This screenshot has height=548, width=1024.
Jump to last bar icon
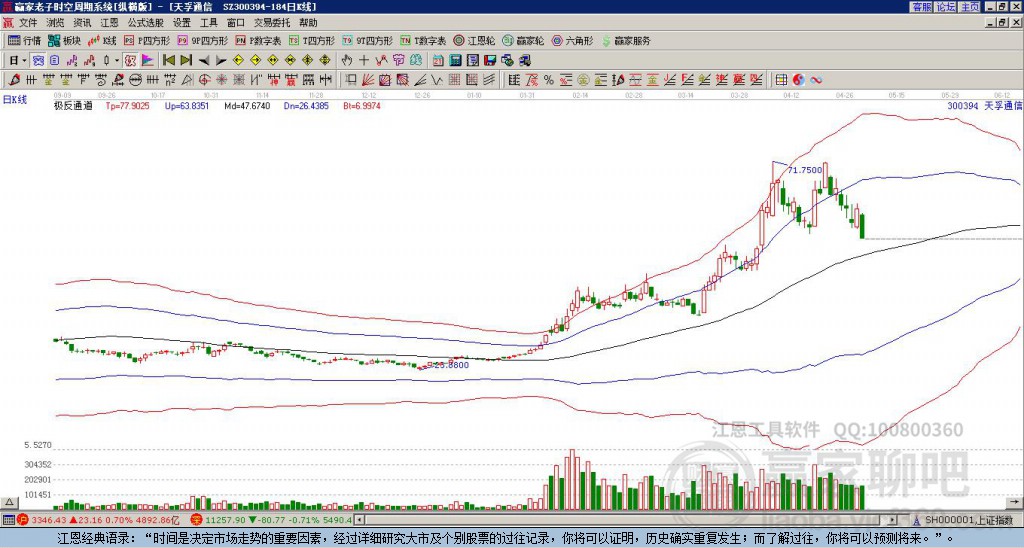pyautogui.click(x=186, y=60)
